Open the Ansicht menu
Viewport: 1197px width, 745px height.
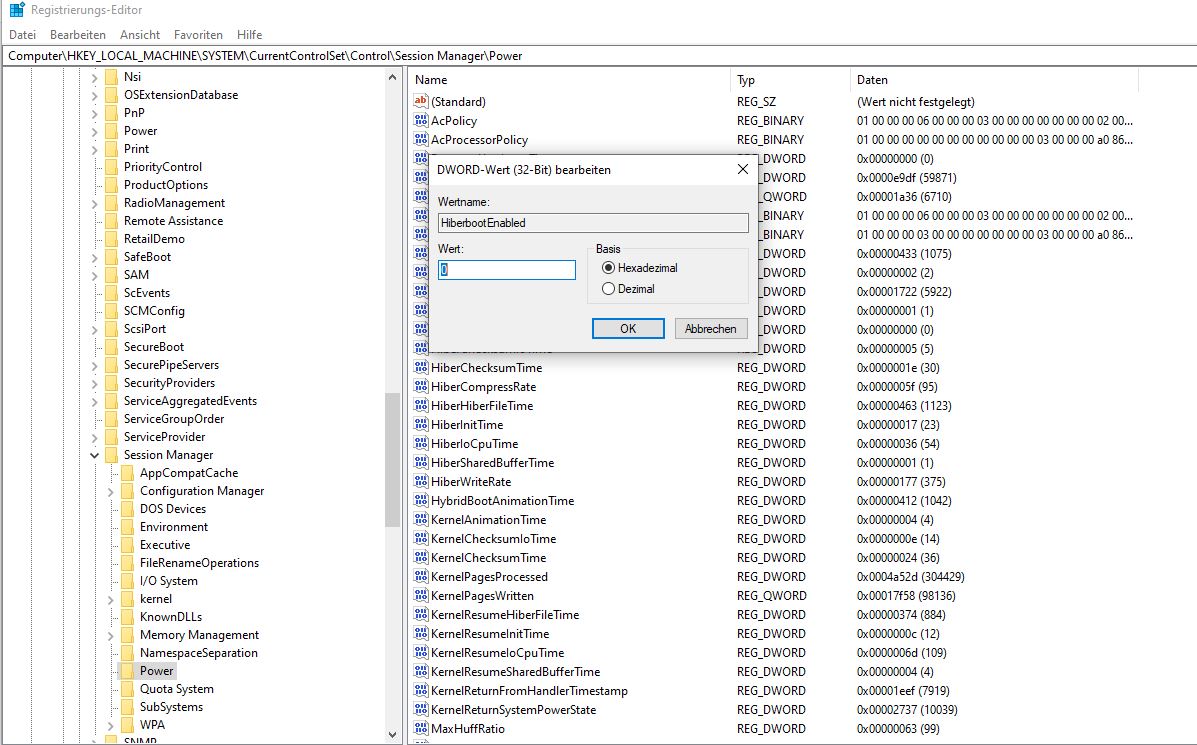pos(140,34)
